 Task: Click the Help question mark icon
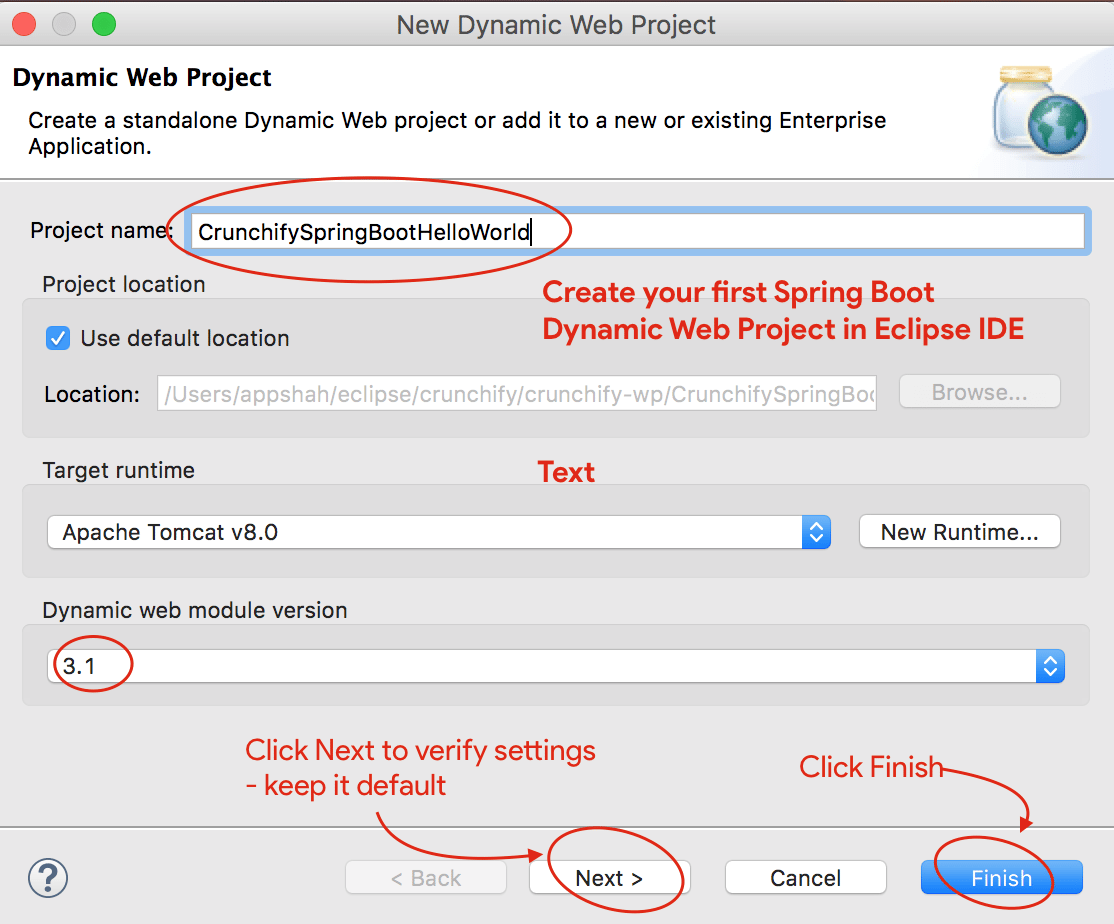coord(48,878)
